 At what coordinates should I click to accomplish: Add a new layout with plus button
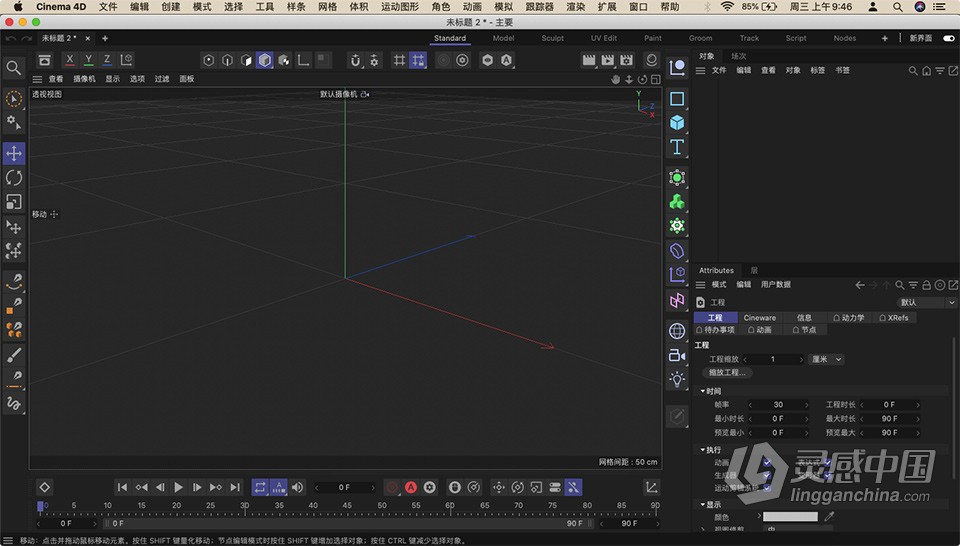(884, 38)
